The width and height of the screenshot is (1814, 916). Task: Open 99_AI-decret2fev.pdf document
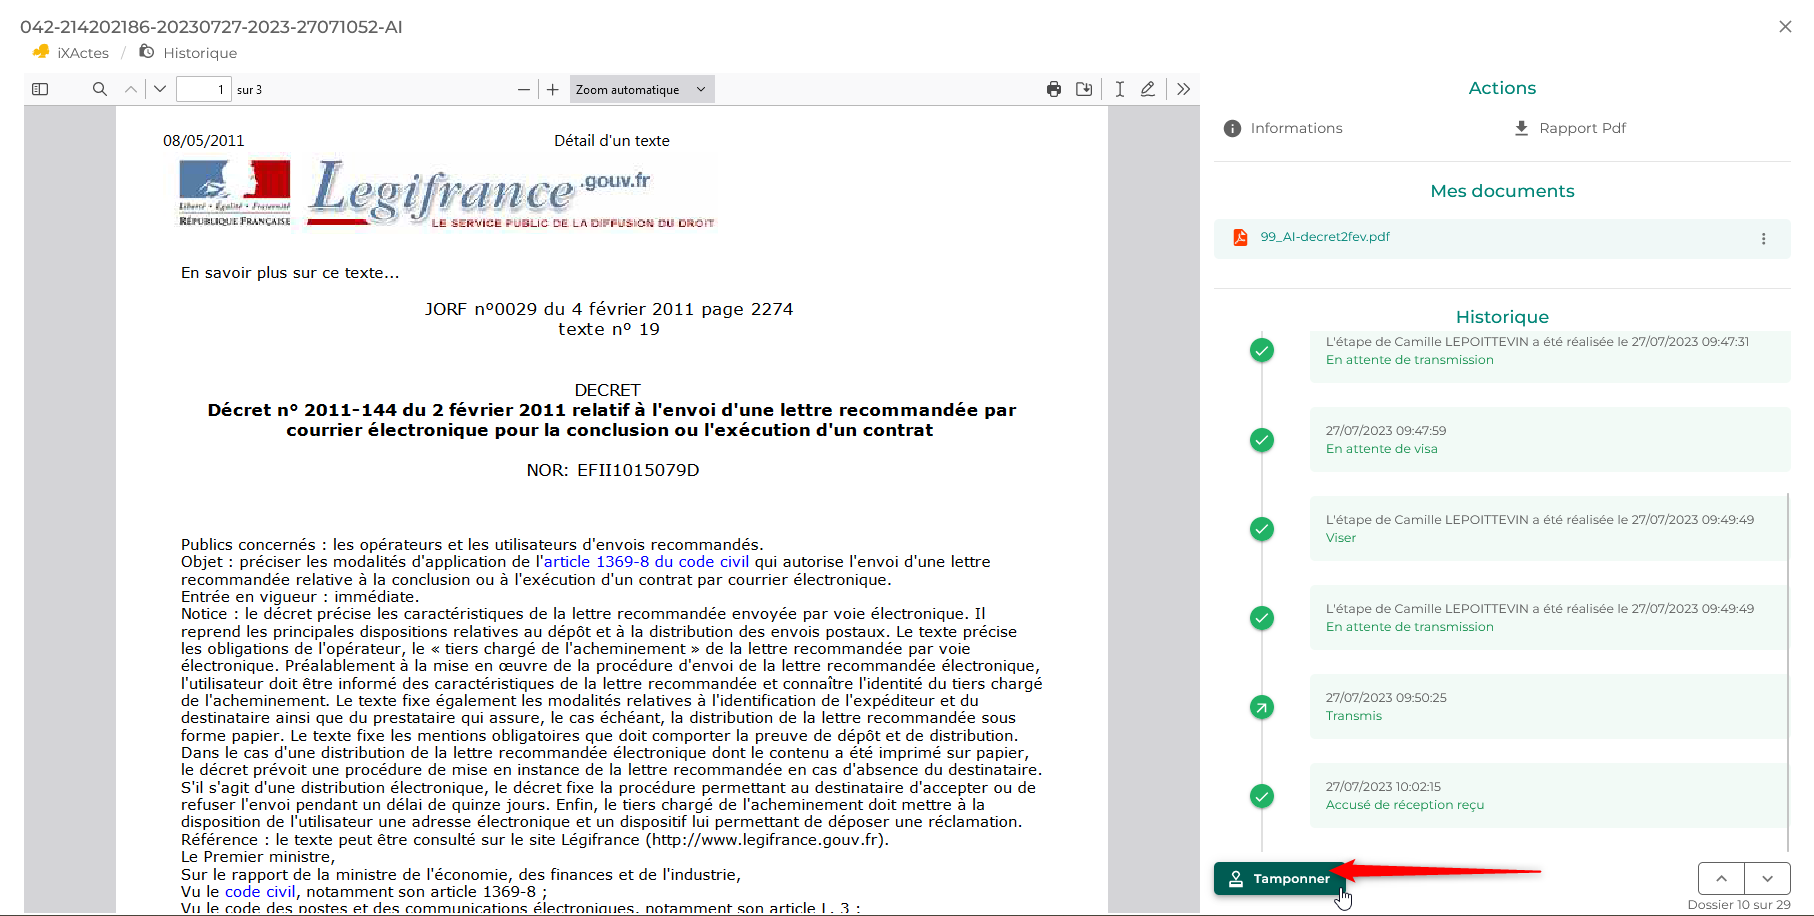[x=1324, y=237]
